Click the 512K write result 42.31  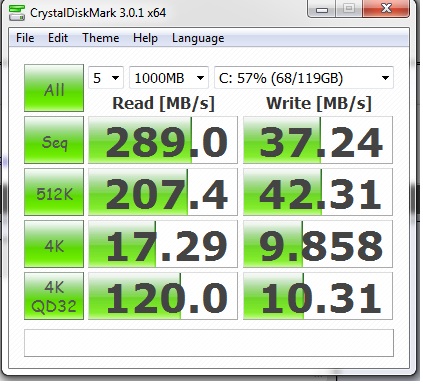click(x=318, y=192)
